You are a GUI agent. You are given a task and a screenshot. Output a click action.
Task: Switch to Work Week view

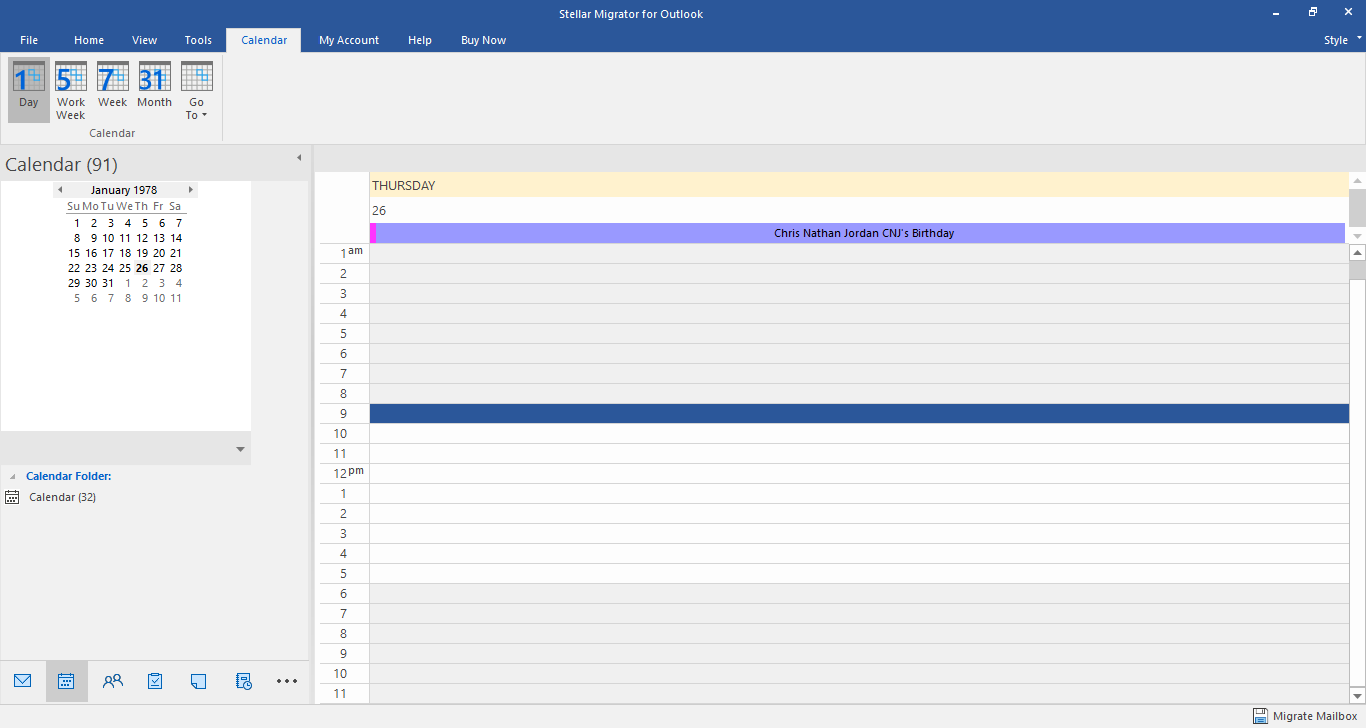71,90
